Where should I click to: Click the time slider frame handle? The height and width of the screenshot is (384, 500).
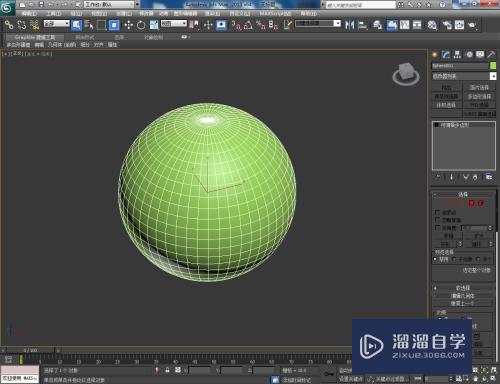(x=31, y=350)
